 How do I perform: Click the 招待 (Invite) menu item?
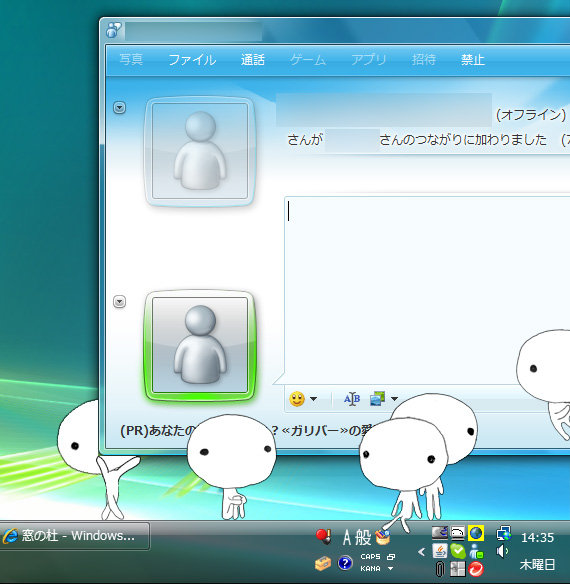424,60
